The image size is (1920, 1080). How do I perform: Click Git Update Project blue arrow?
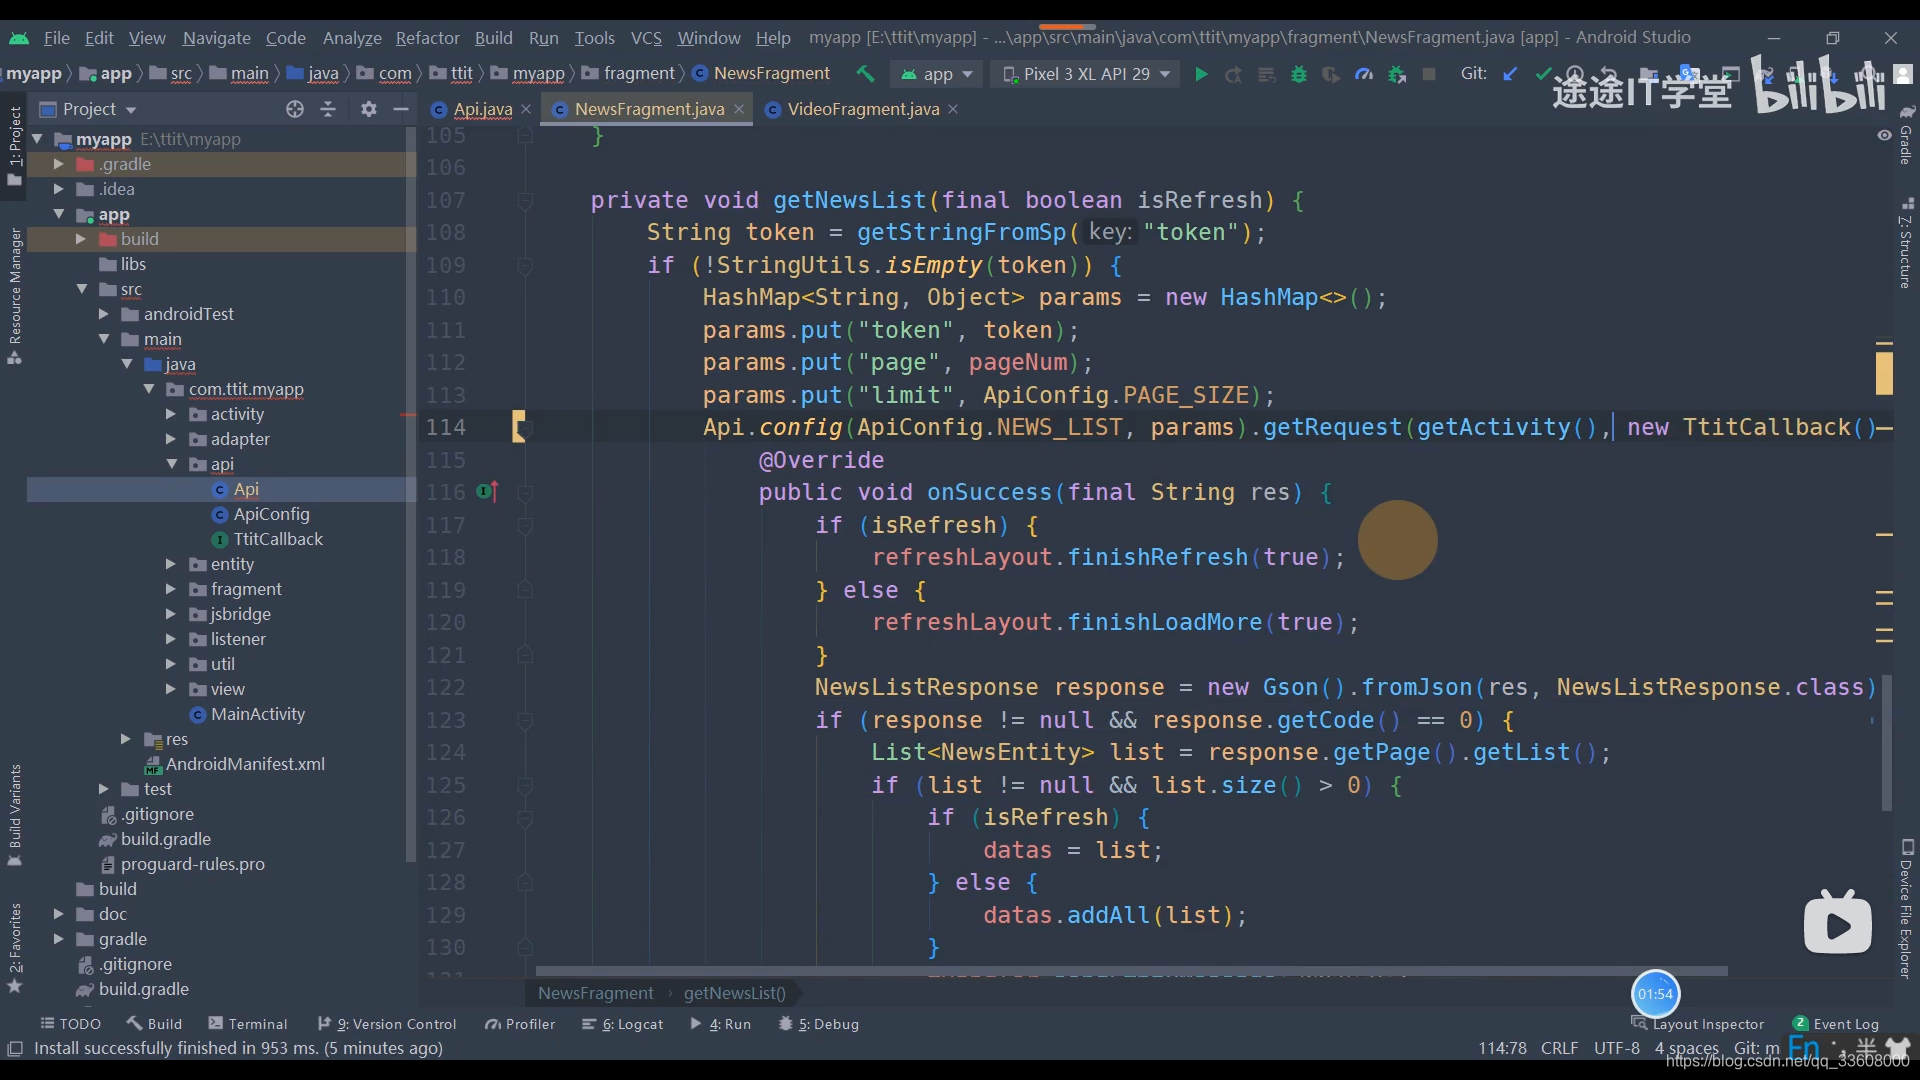(1510, 74)
